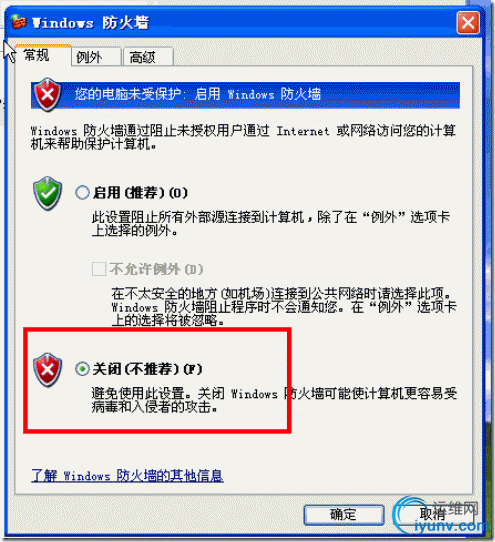Select the 启用(推荐) radio button
Image resolution: width=495 pixels, height=542 pixels.
82,193
